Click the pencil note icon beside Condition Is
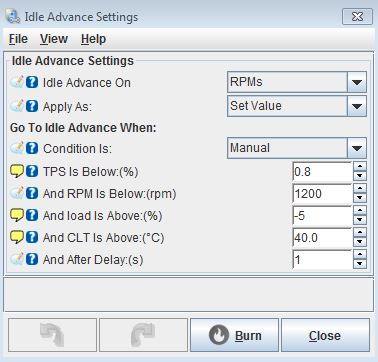This screenshot has width=378, height=362. click(17, 148)
